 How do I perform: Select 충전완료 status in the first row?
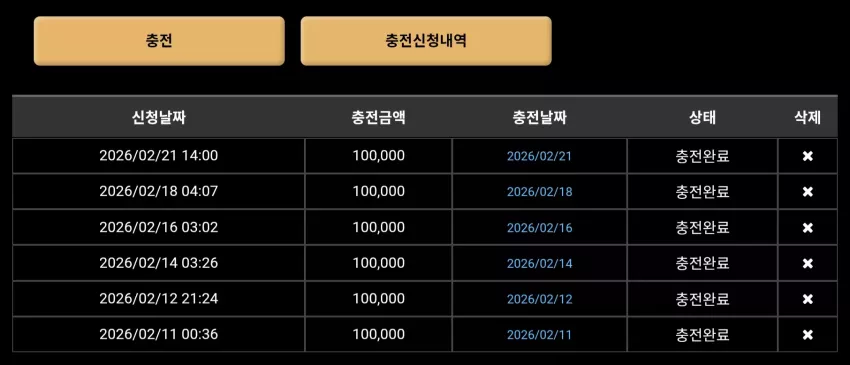click(703, 156)
